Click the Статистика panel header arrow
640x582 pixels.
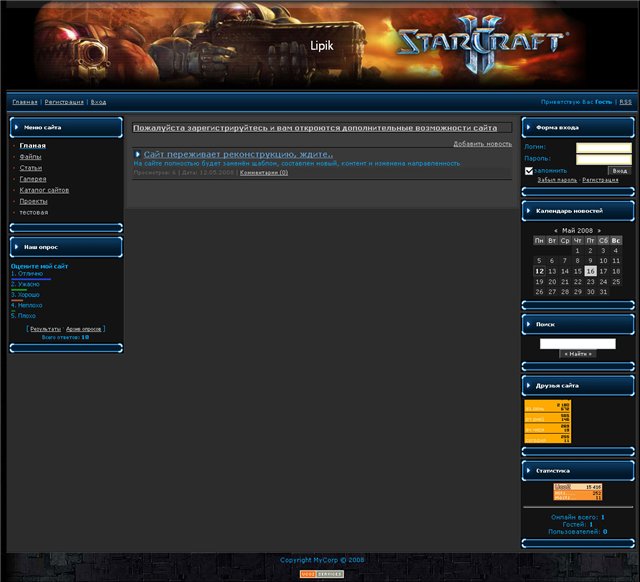click(x=529, y=471)
